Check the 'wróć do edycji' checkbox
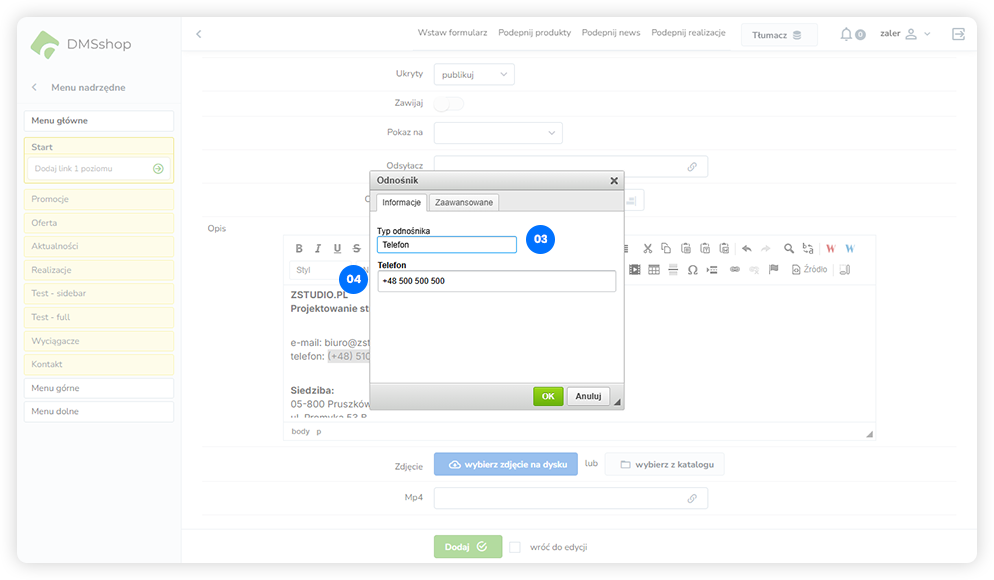 click(515, 547)
